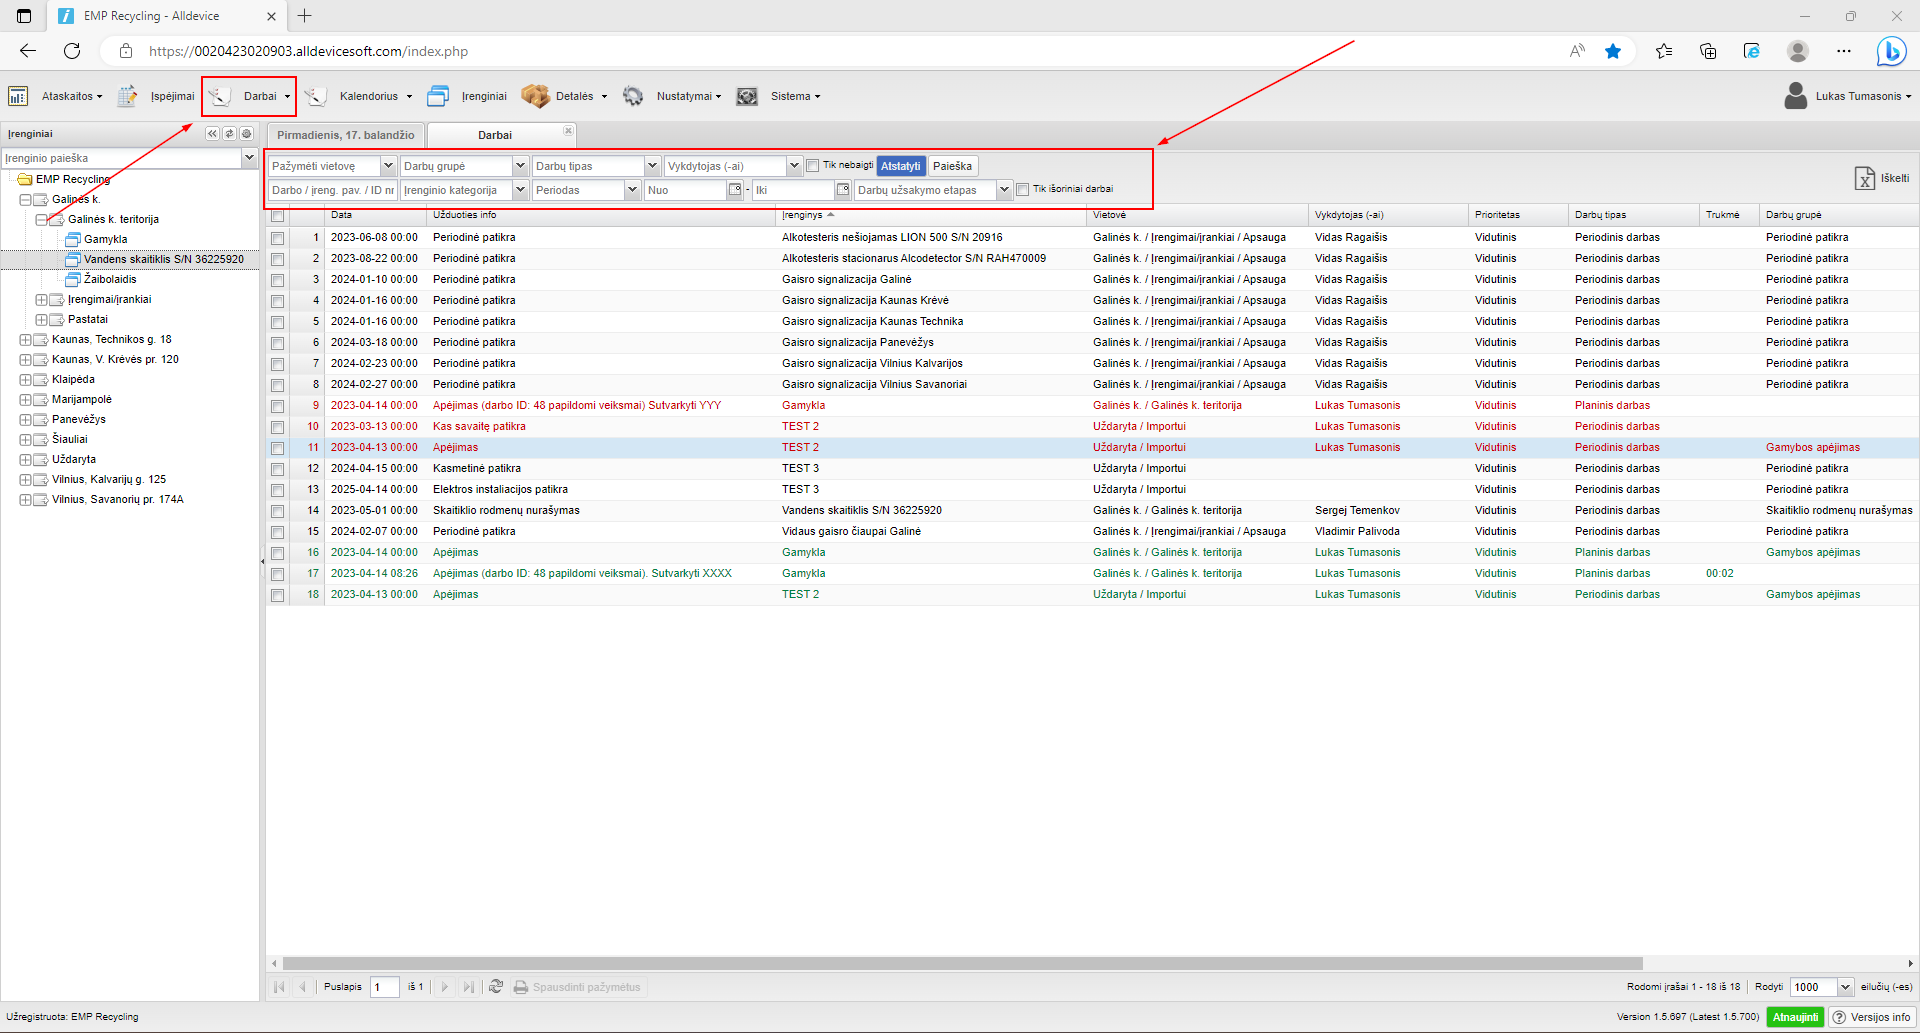
Task: Open the Detalės parts box icon
Action: pyautogui.click(x=535, y=96)
